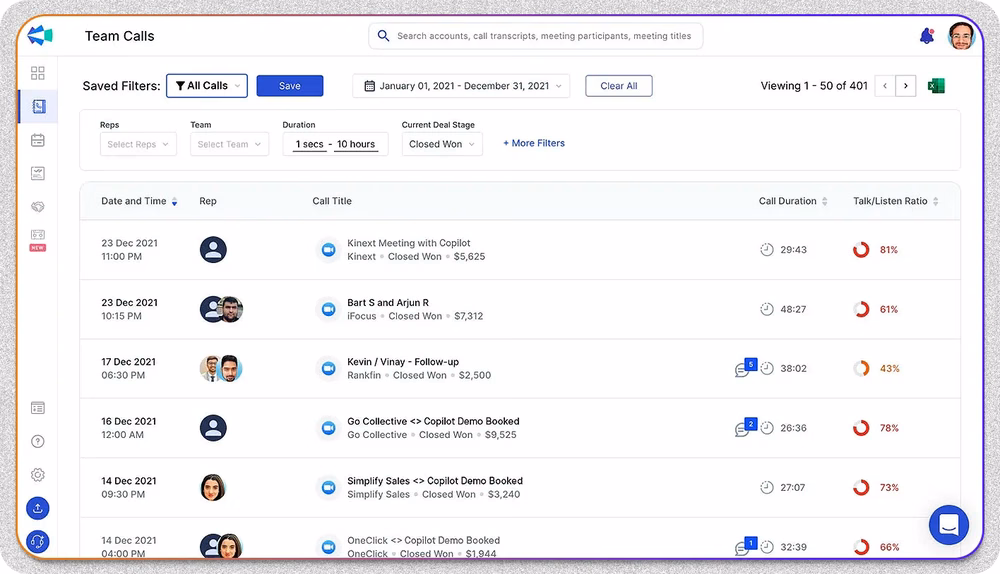Screen dimensions: 1000x574
Task: Open the sidebar icon marked NEW
Action: tap(38, 240)
